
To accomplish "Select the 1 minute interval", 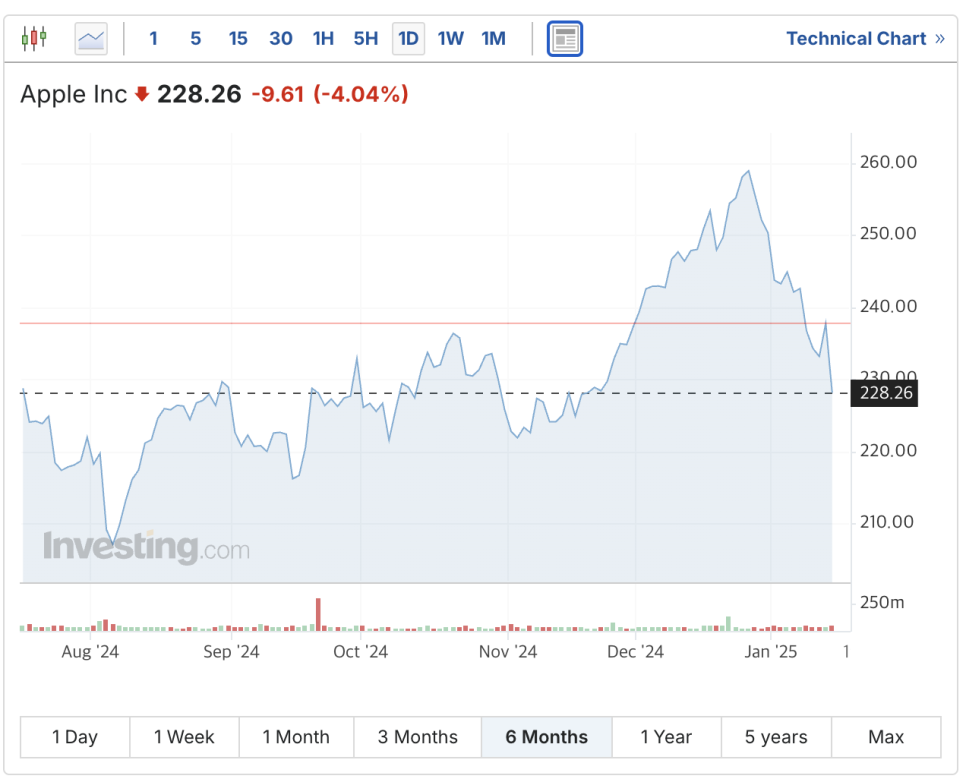I will pyautogui.click(x=153, y=39).
